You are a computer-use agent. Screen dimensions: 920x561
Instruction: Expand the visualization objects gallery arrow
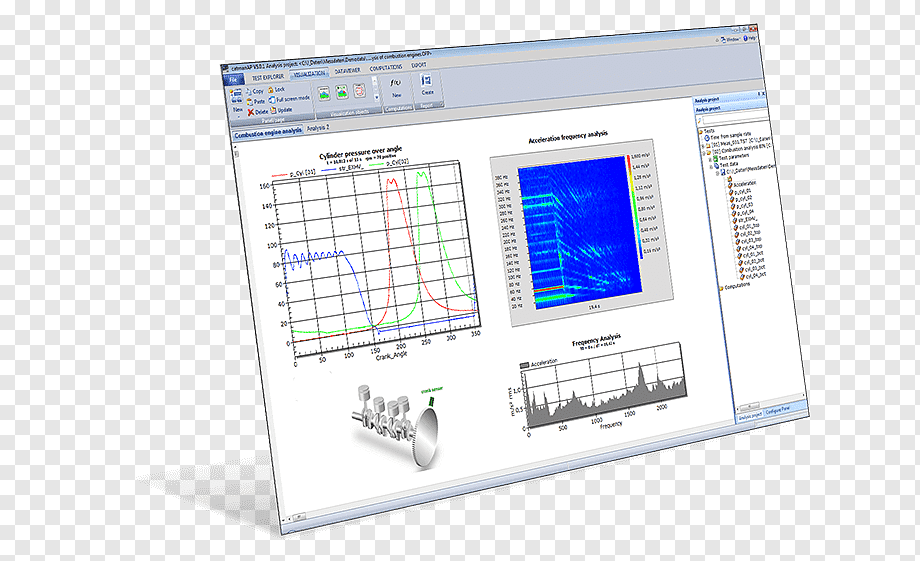click(376, 97)
